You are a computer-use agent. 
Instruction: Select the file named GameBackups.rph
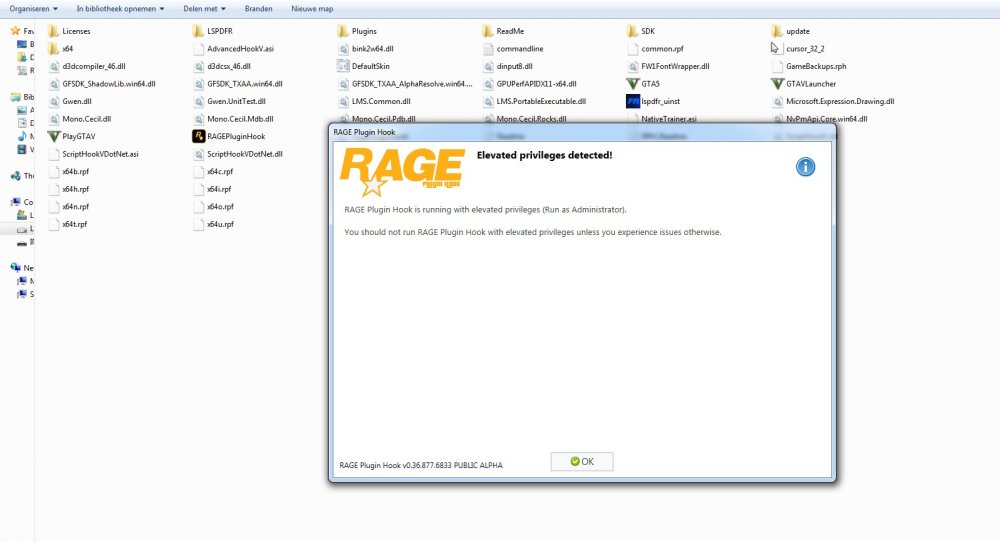pos(816,66)
